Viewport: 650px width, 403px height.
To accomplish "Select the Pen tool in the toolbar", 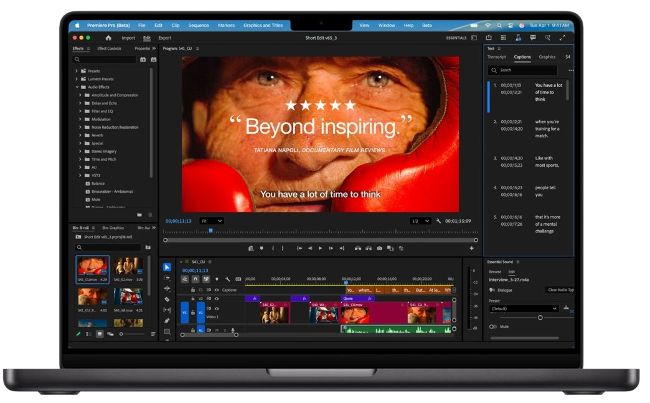I will tap(167, 318).
